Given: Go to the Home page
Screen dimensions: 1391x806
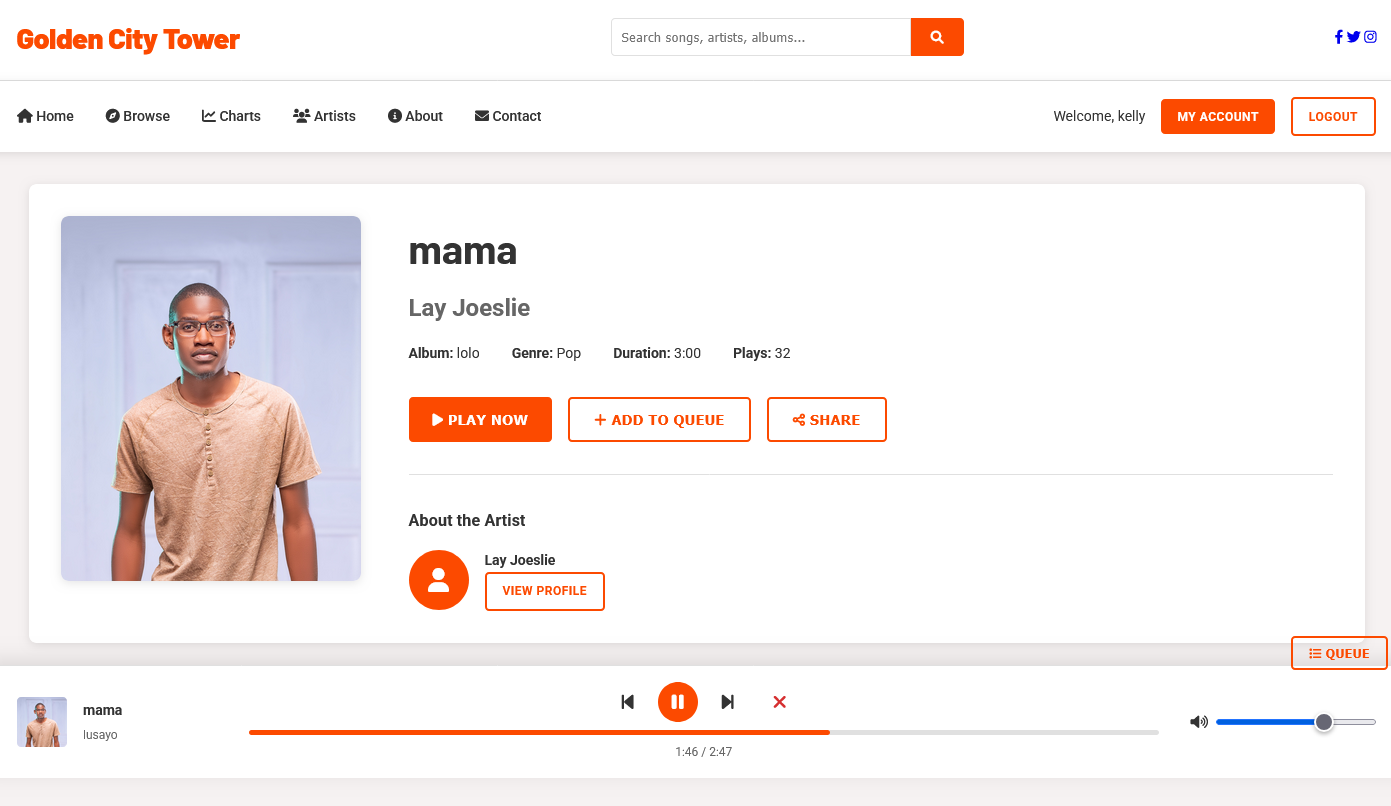Looking at the screenshot, I should coord(46,116).
